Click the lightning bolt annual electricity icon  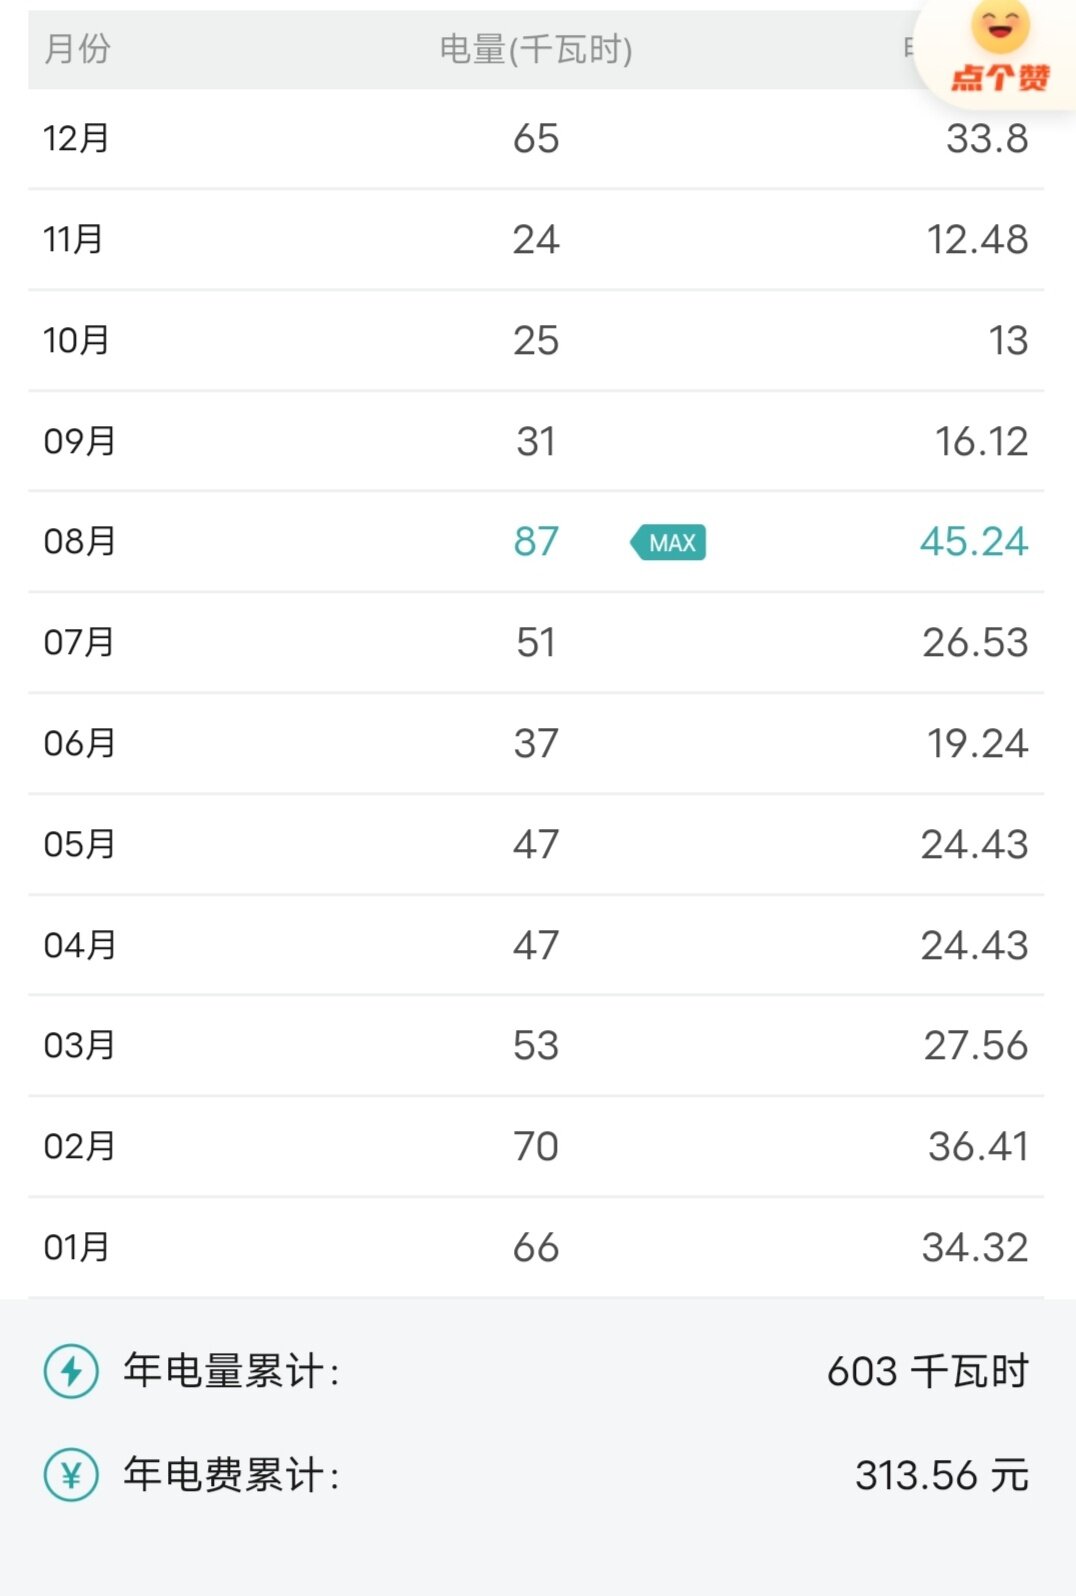point(71,1371)
